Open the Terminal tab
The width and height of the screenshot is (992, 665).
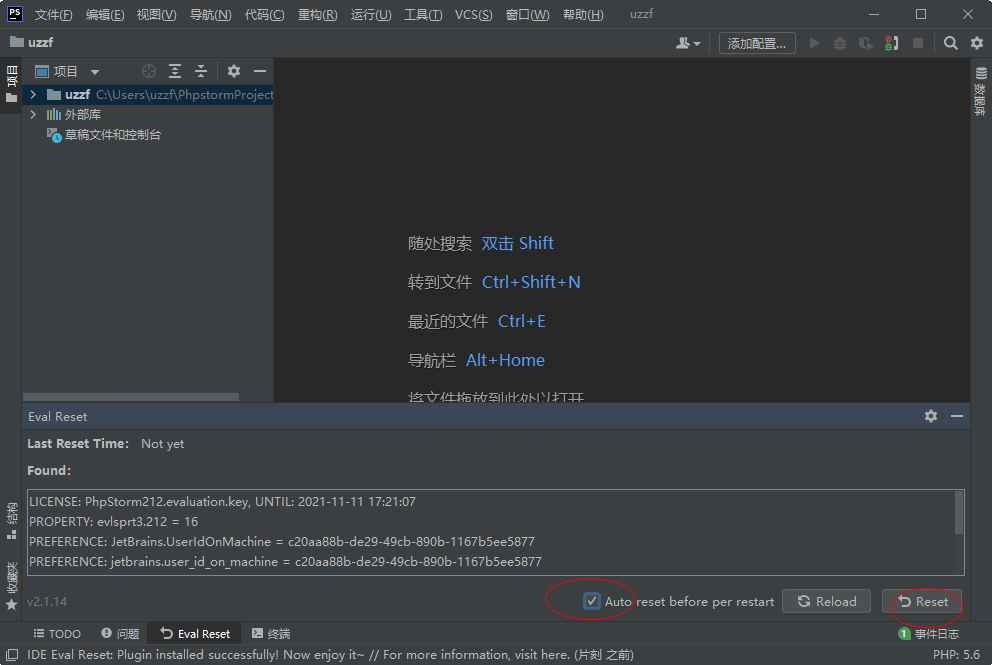click(271, 633)
